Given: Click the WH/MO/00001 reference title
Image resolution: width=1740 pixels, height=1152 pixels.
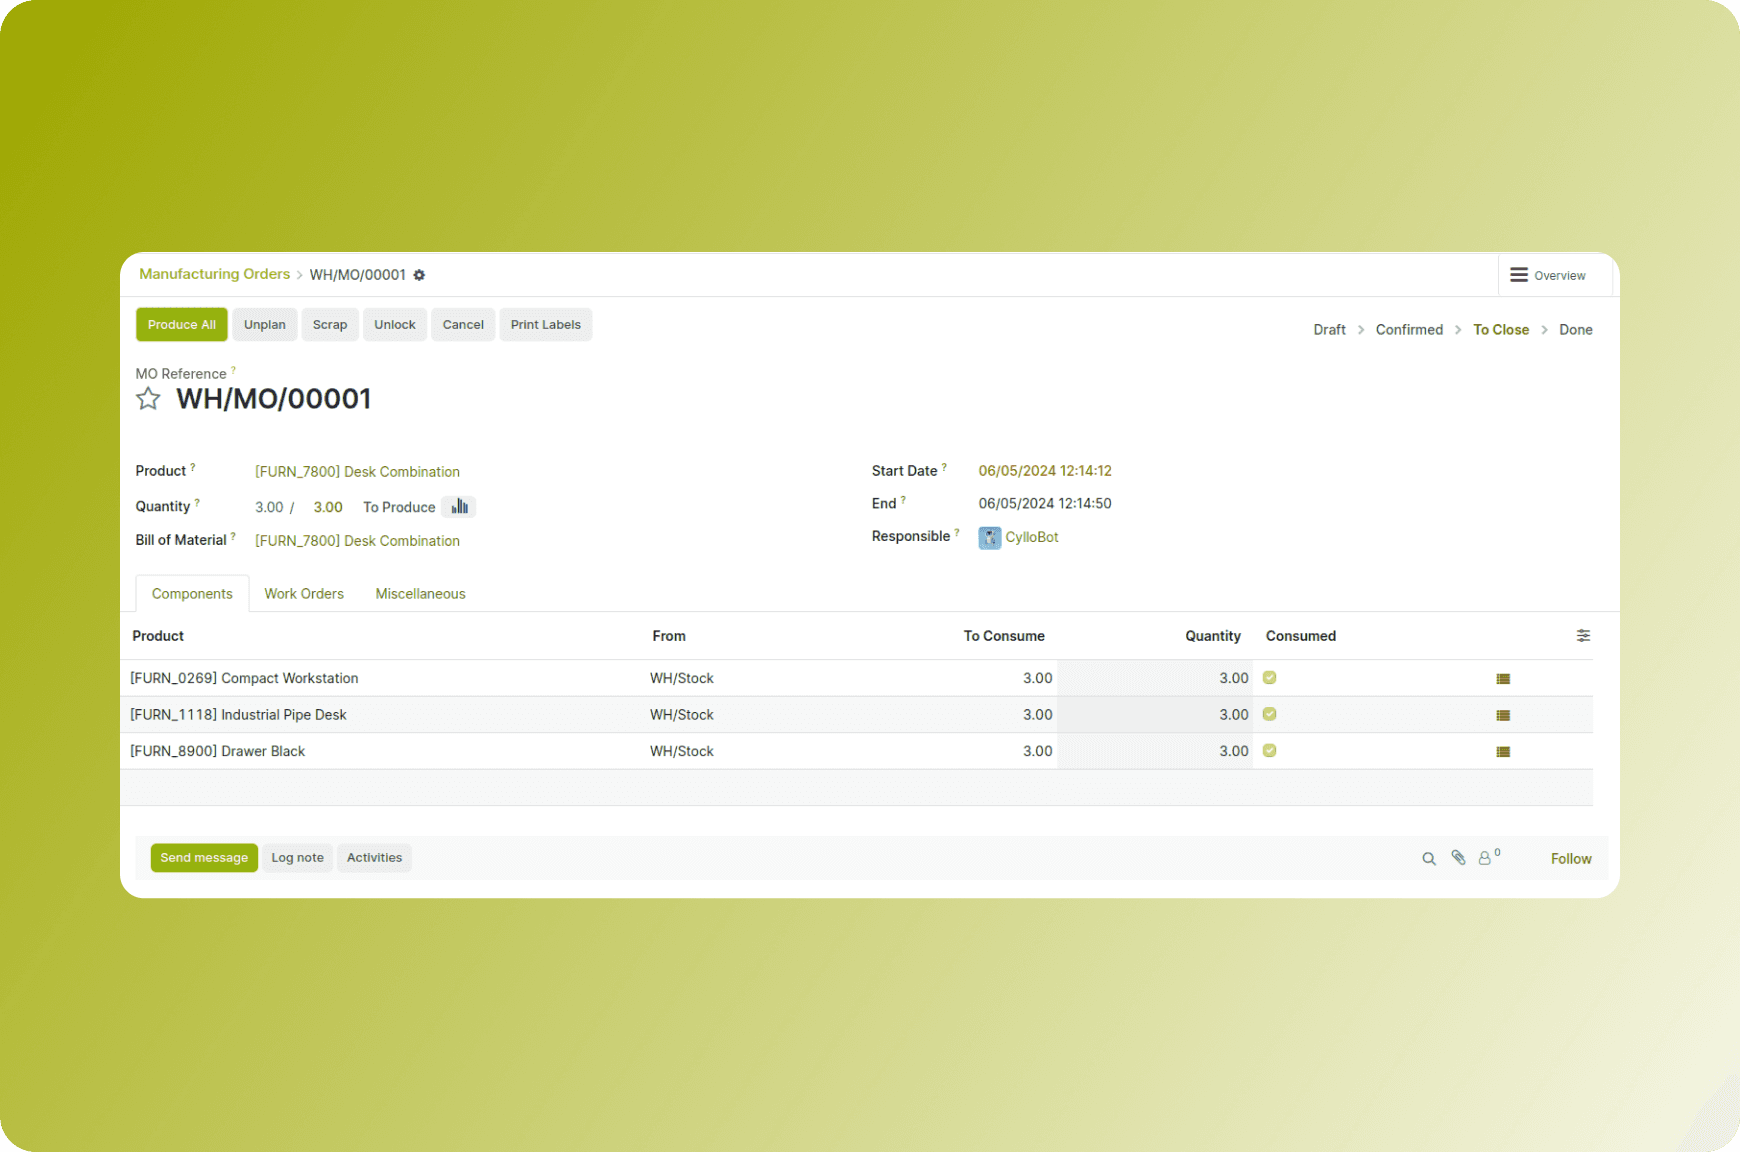Looking at the screenshot, I should [x=274, y=399].
